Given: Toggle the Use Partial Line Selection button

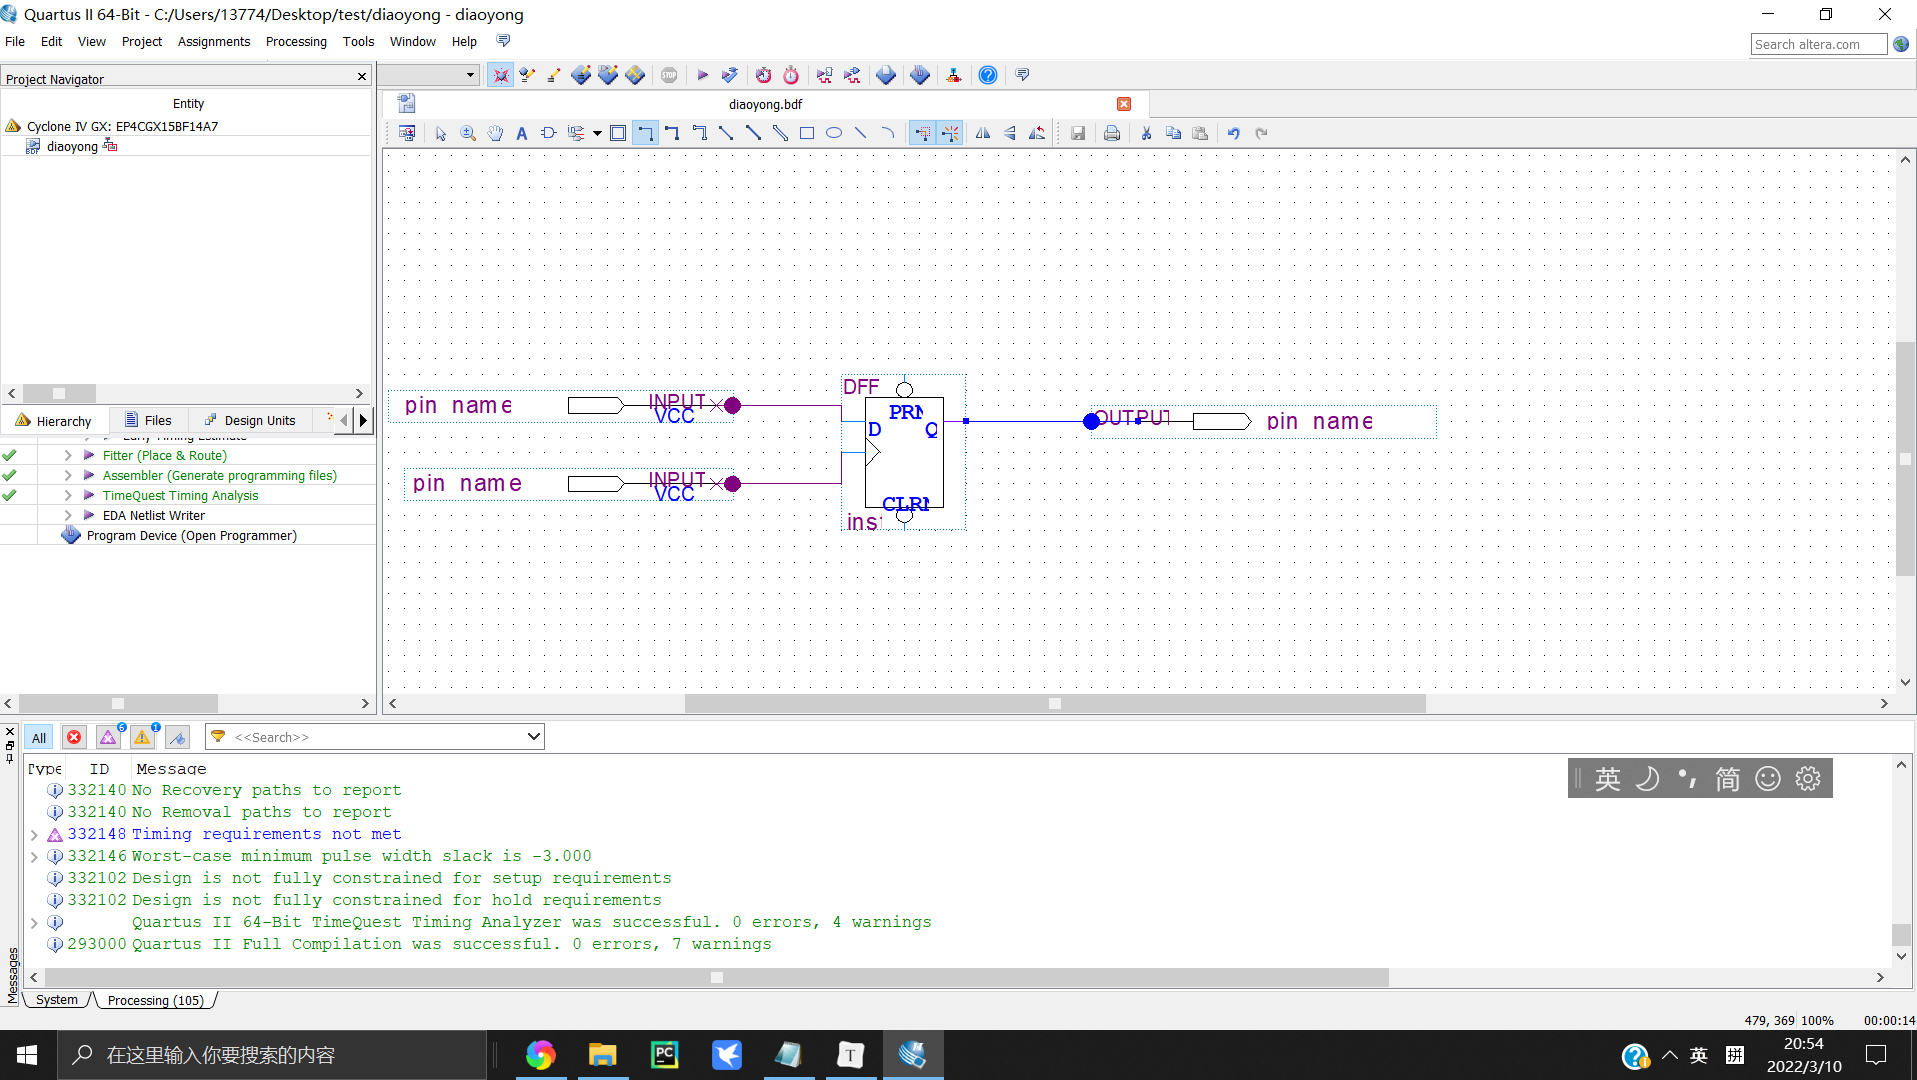Looking at the screenshot, I should 949,133.
